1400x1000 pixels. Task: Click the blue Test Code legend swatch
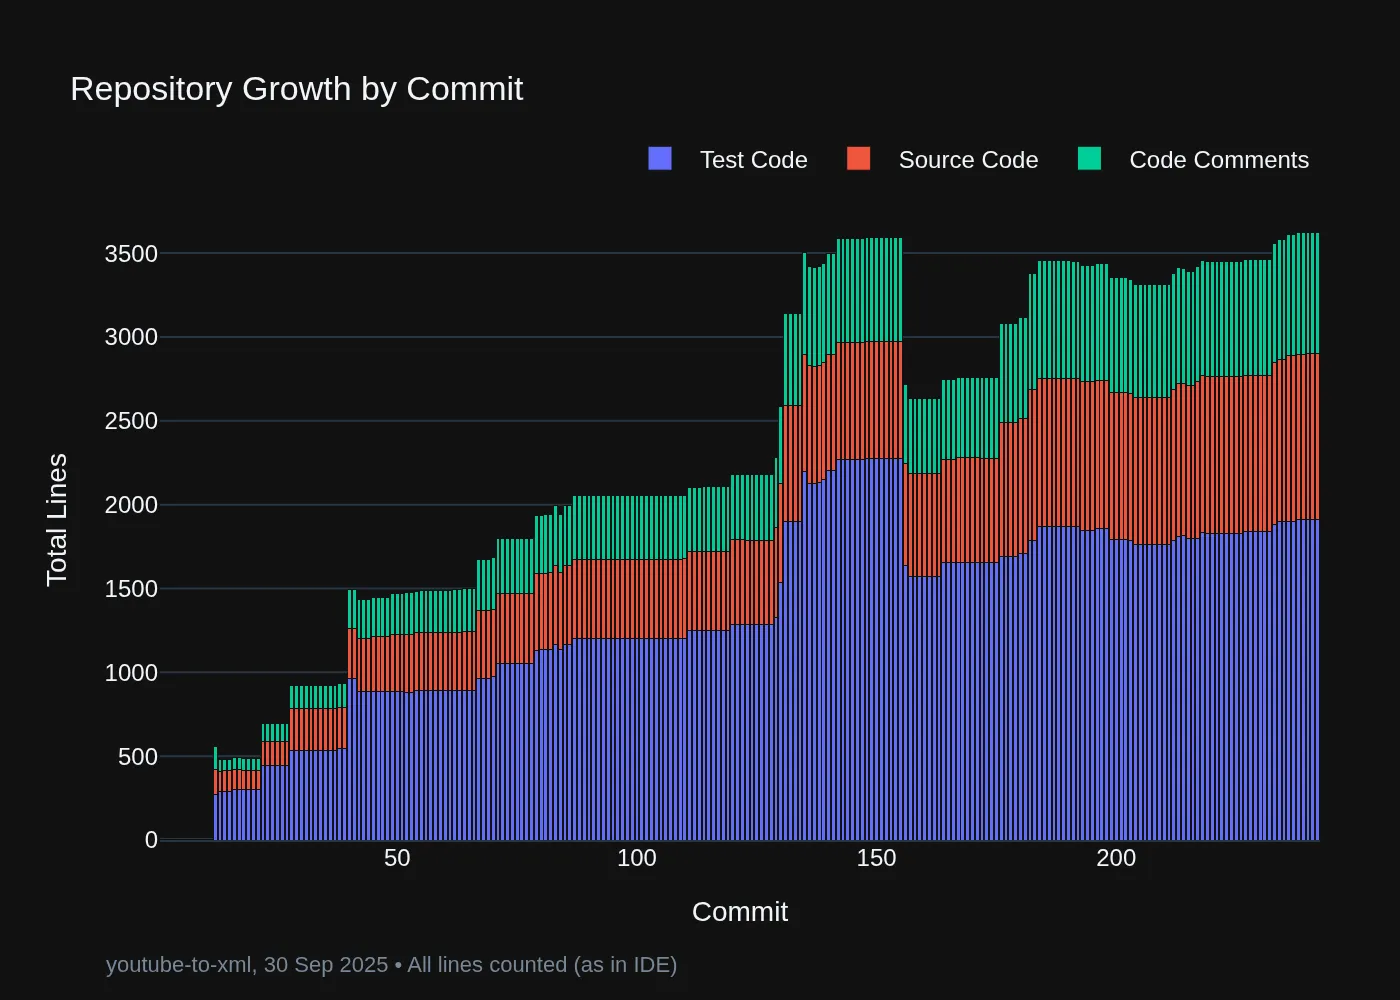click(660, 159)
